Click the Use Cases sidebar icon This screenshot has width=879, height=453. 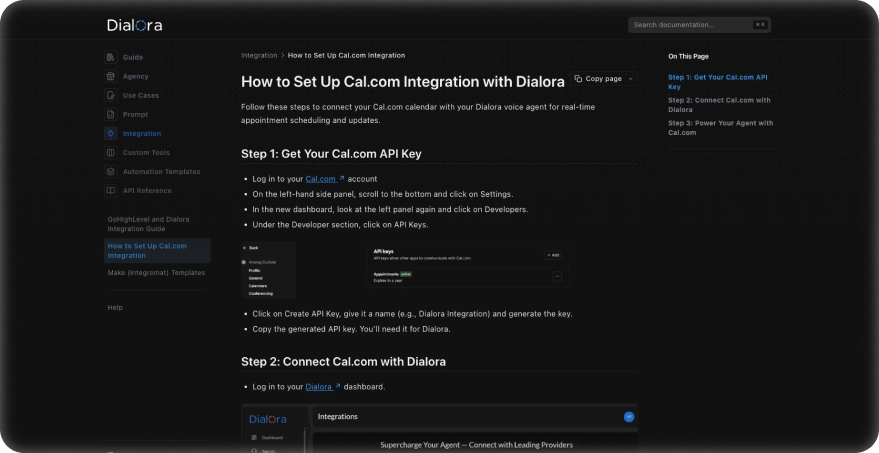click(x=111, y=95)
